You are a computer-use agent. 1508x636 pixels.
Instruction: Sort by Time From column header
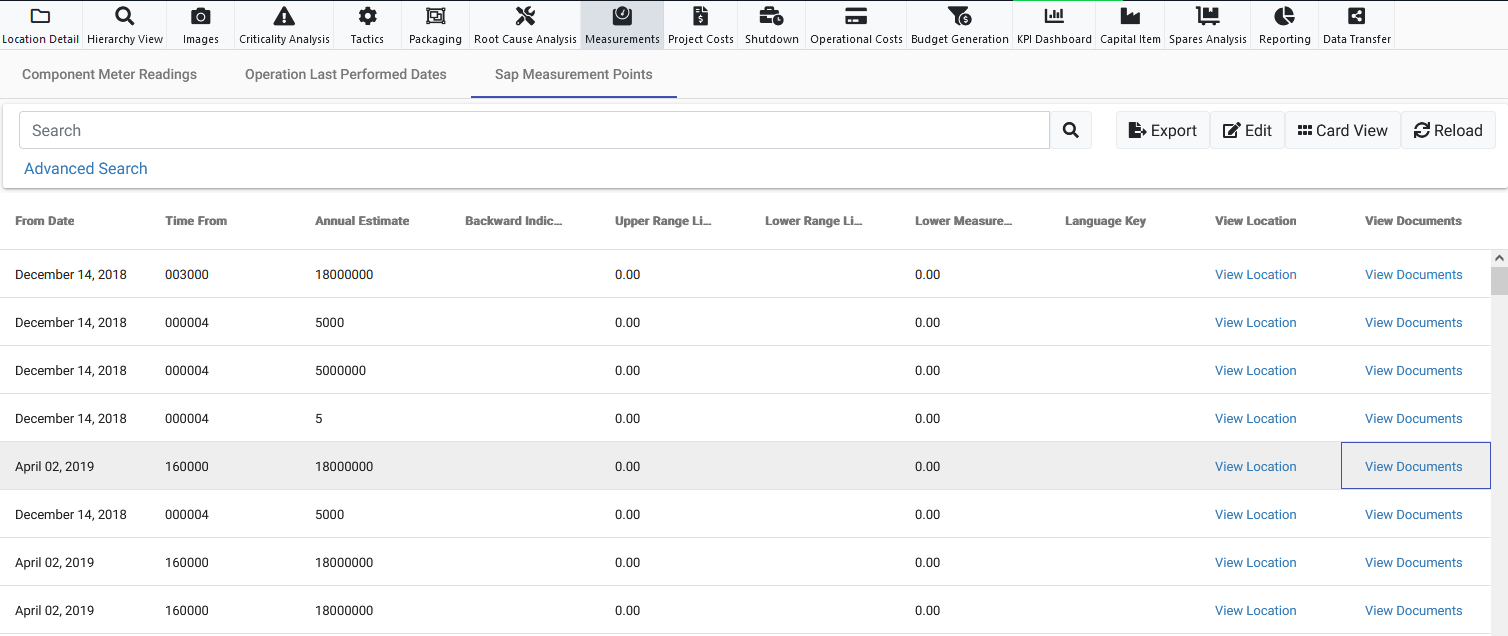tap(196, 221)
